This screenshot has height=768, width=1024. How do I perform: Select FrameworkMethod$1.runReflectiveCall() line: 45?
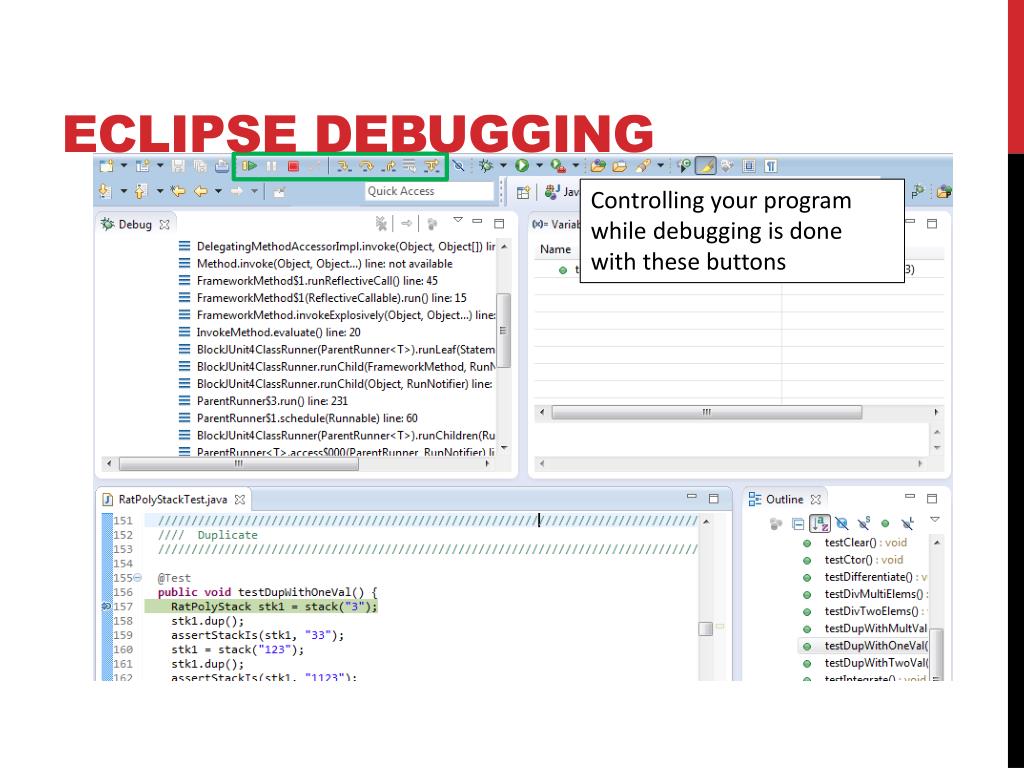point(317,281)
